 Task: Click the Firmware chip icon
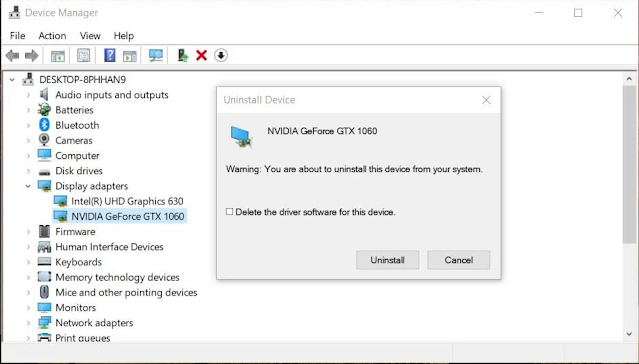point(44,232)
